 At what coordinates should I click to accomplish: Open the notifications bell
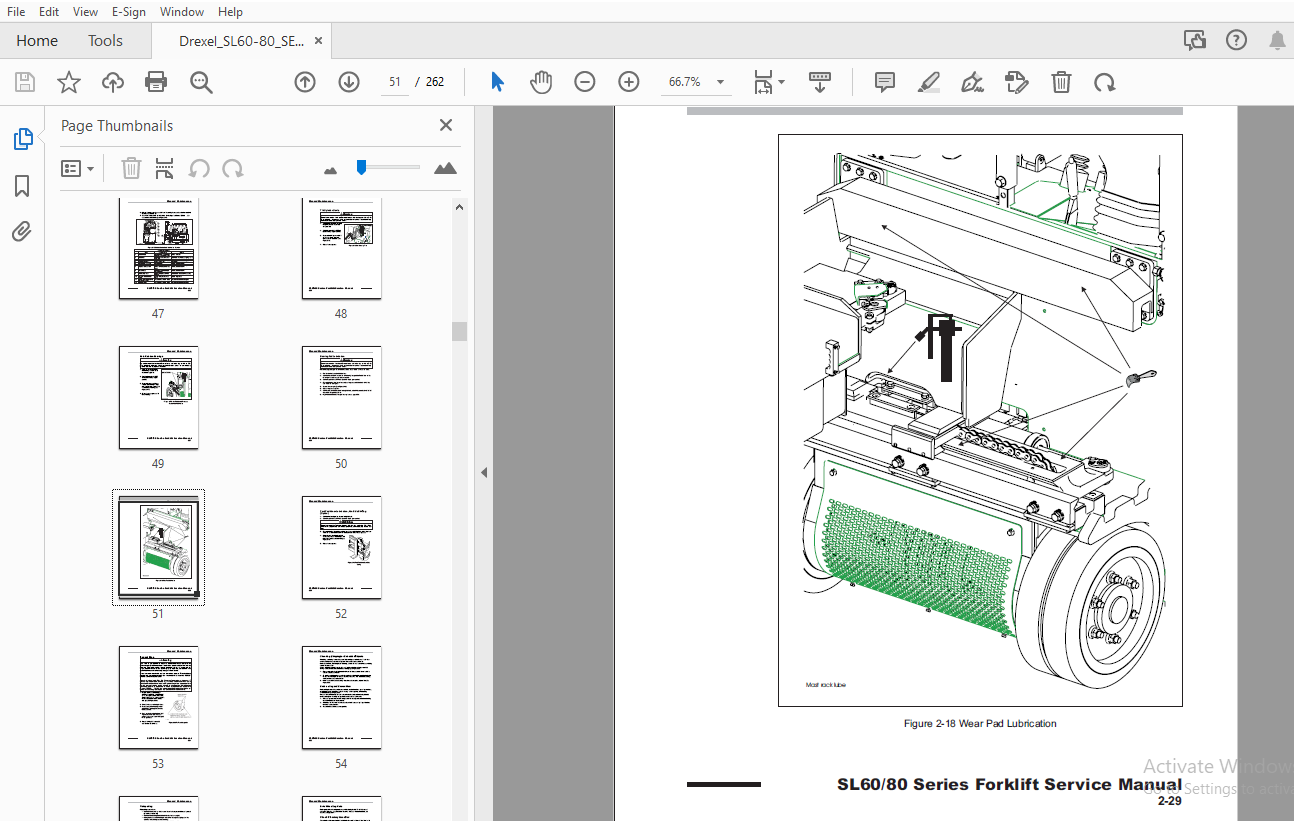pyautogui.click(x=1277, y=40)
